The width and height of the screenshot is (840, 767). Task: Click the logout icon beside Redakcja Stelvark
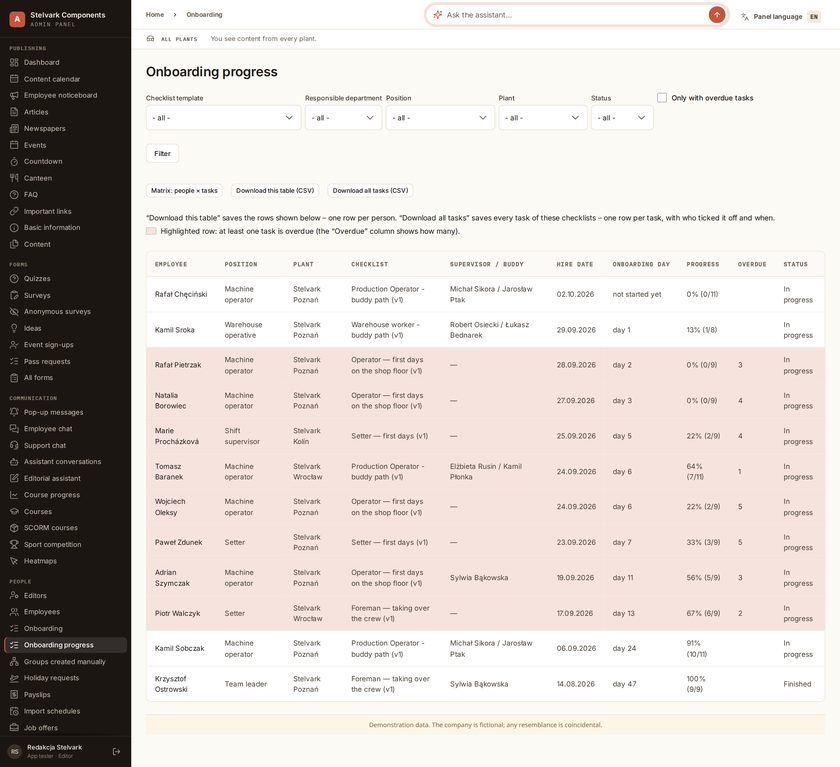coord(116,752)
